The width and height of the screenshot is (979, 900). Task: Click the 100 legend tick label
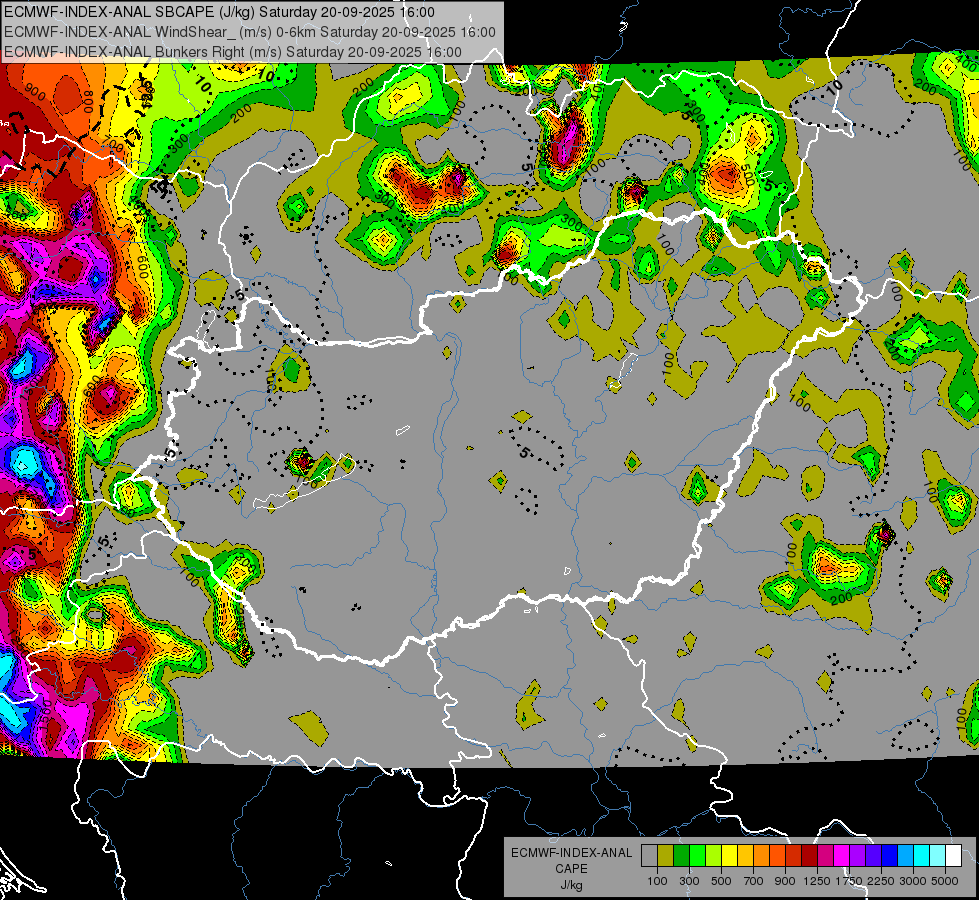pos(657,881)
